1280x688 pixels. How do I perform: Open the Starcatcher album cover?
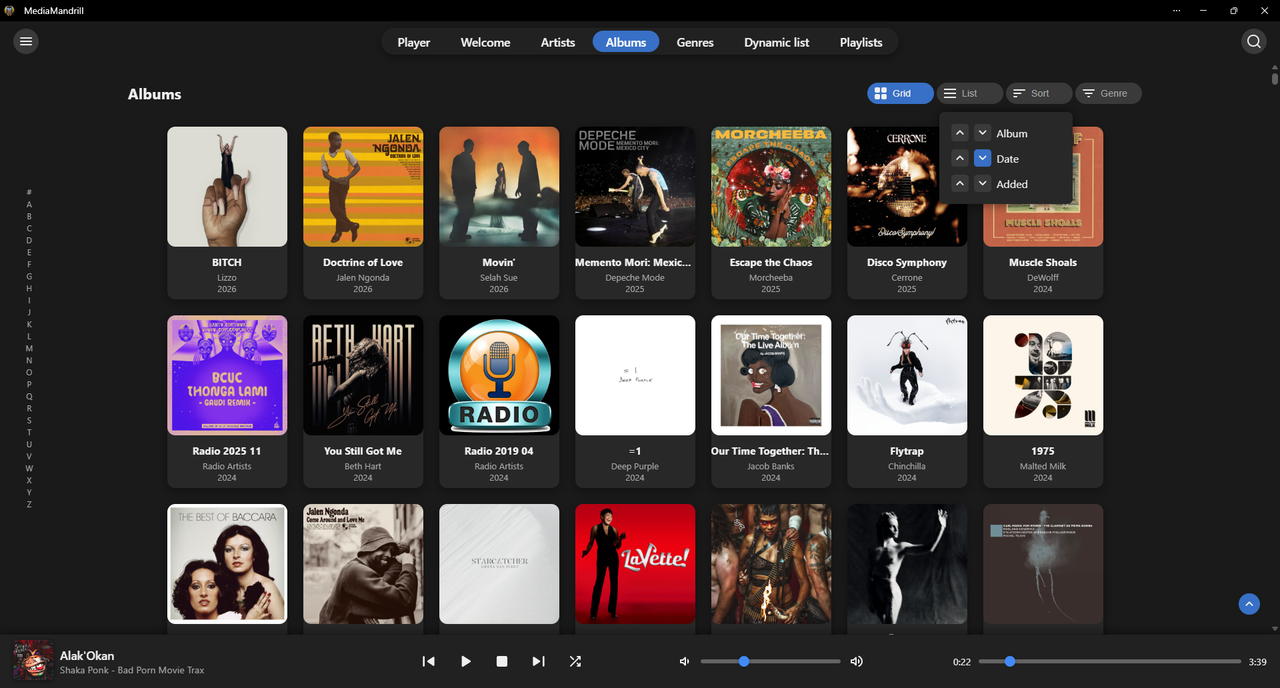tap(499, 564)
